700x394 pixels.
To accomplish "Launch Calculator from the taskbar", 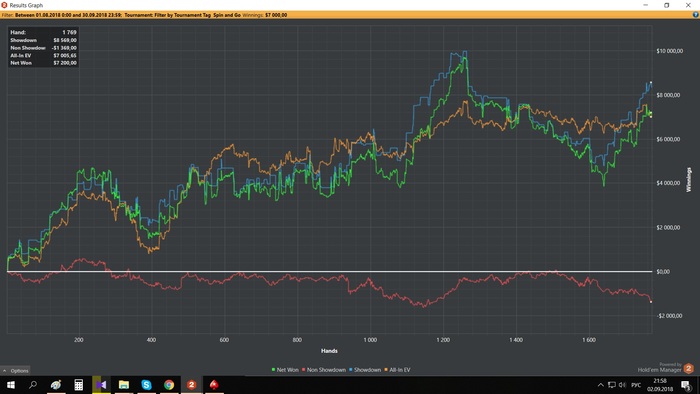I will (x=79, y=385).
